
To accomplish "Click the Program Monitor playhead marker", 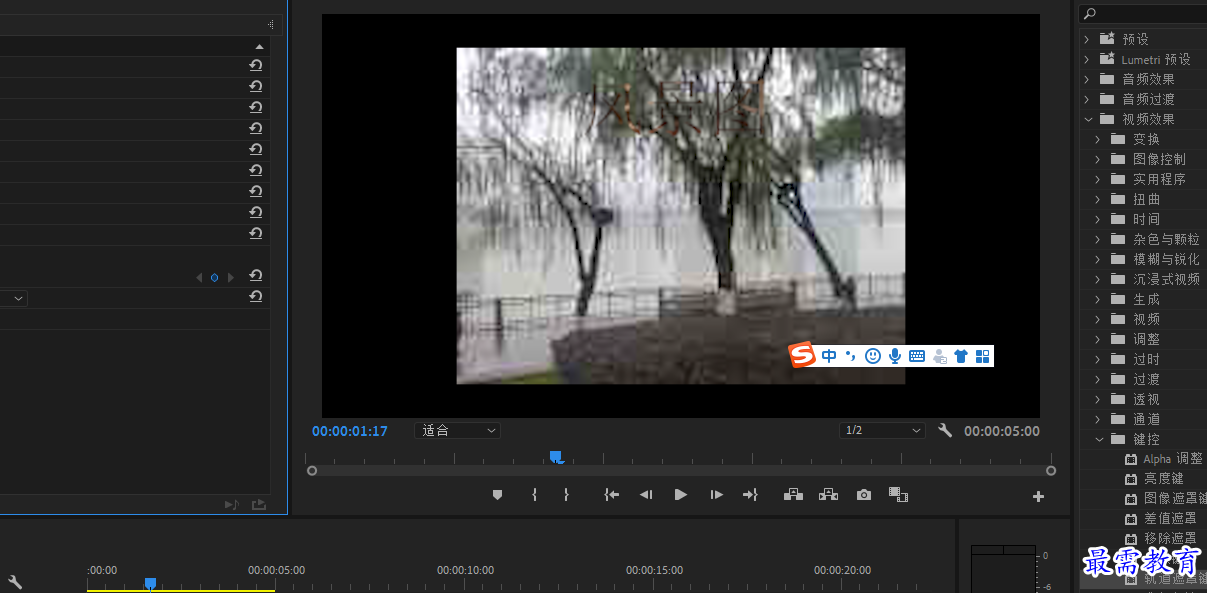I will 556,457.
